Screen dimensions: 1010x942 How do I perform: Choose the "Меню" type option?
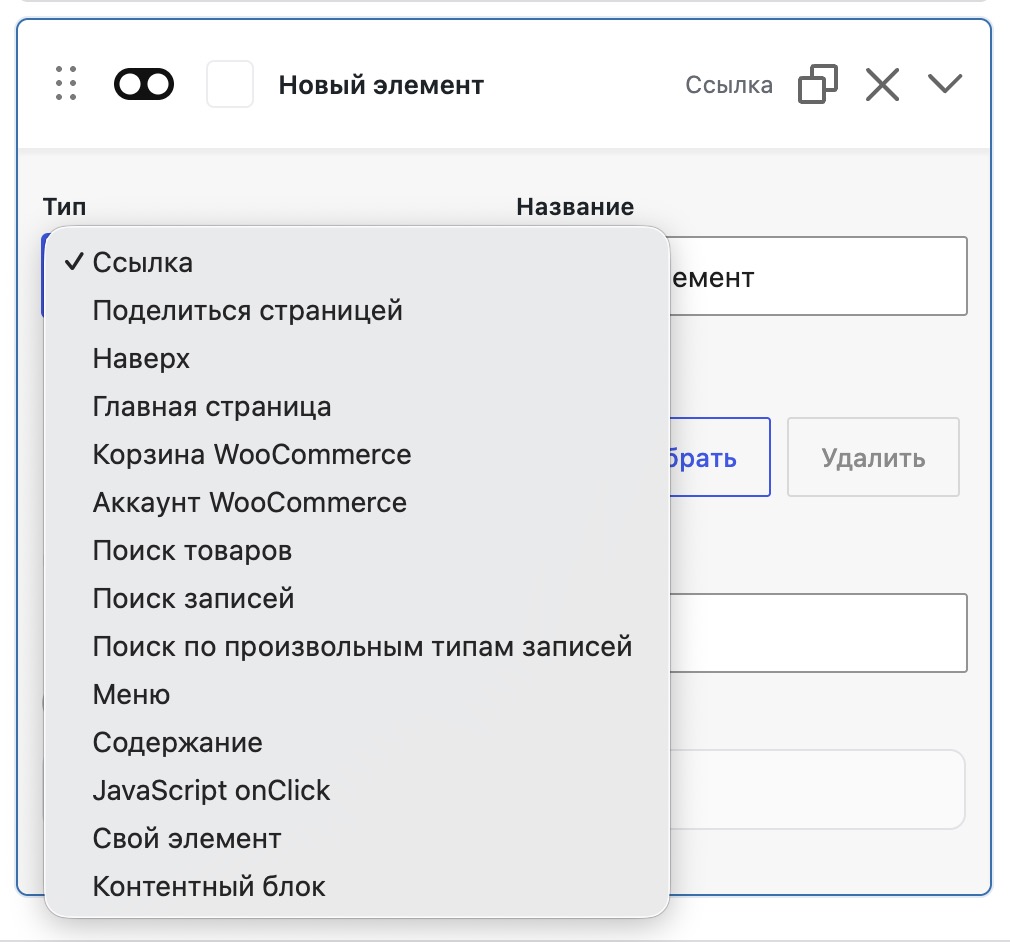click(357, 695)
